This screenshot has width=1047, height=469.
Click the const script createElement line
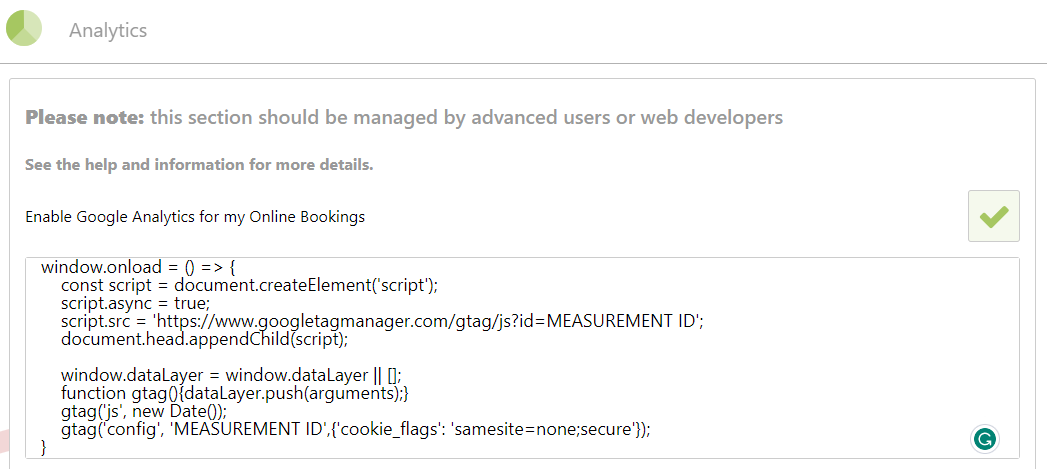click(249, 285)
